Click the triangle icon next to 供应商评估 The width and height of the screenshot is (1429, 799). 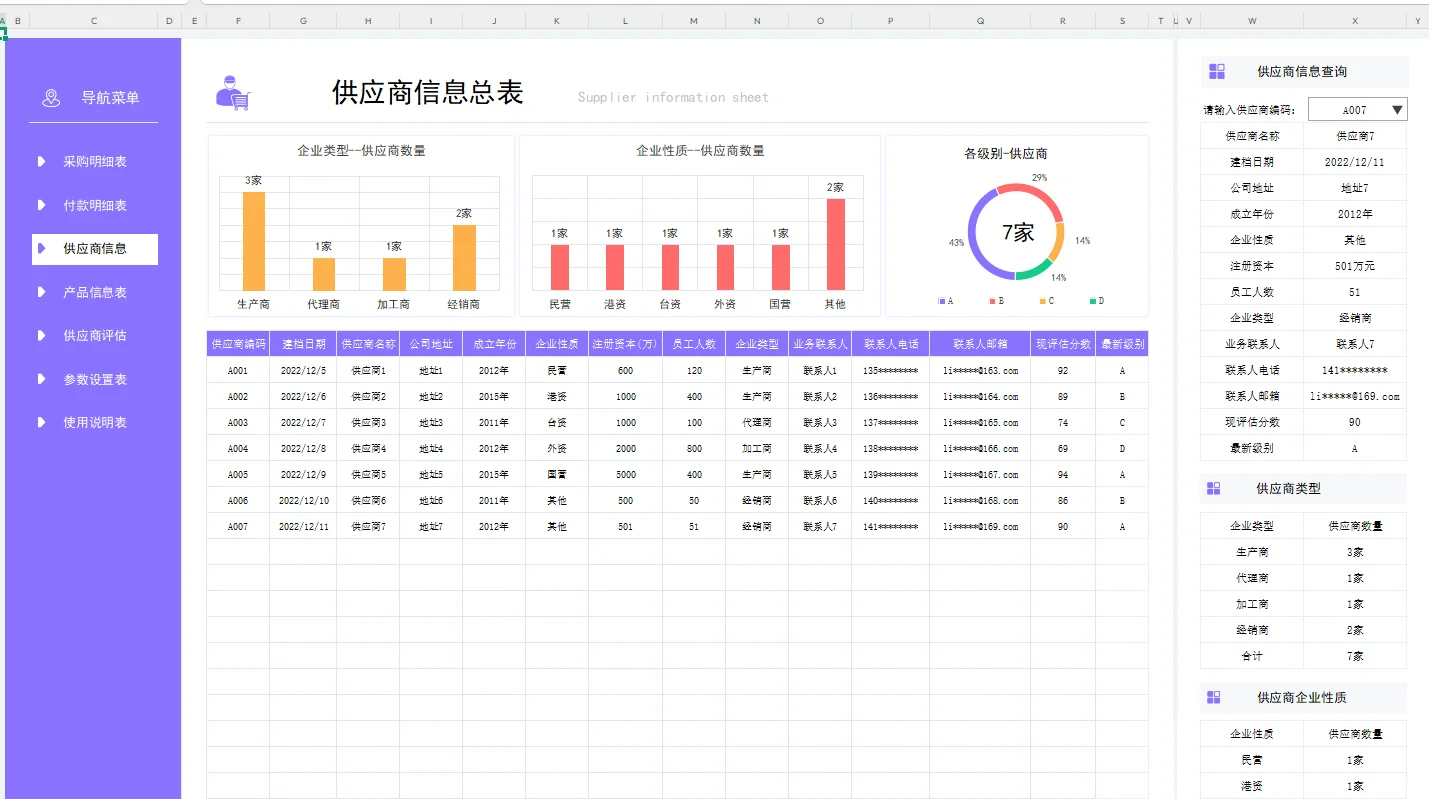(40, 335)
